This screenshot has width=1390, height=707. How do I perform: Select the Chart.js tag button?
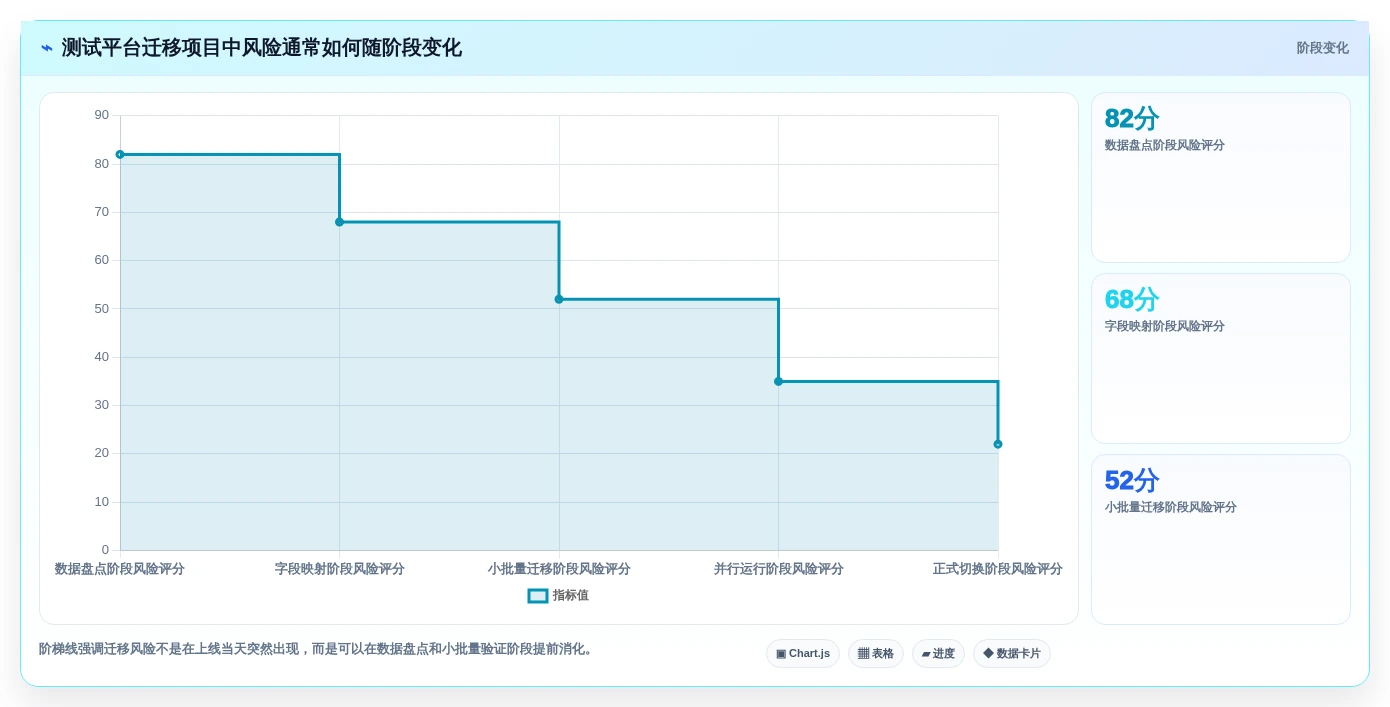click(x=803, y=654)
